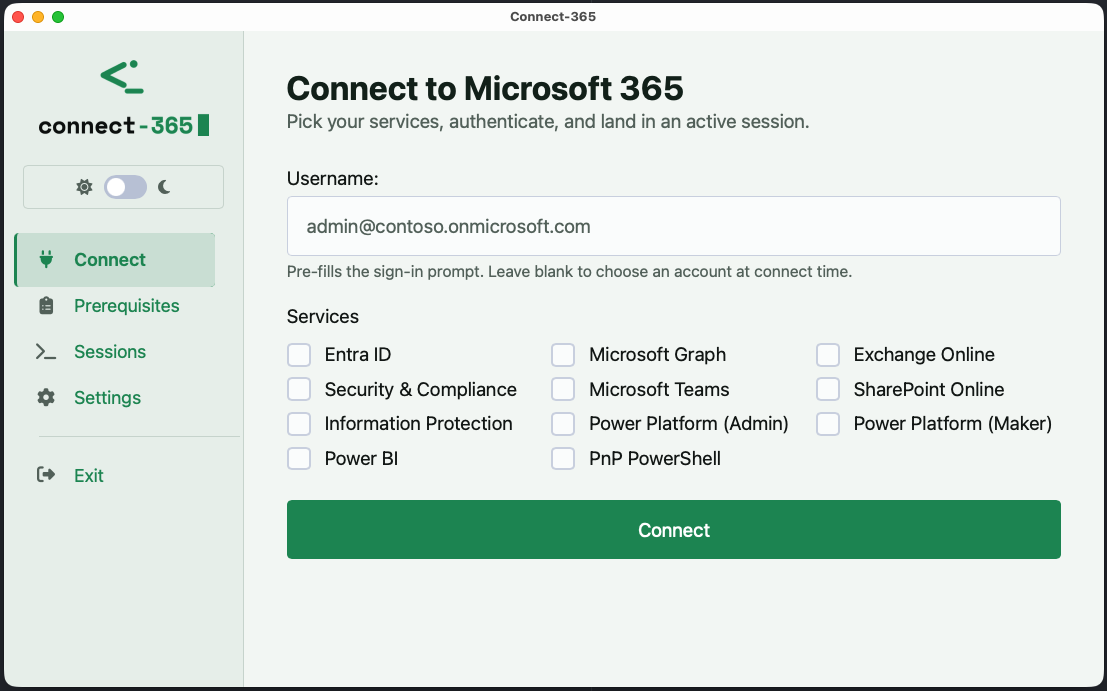Click the sign-out icon beside Exit
1107x691 pixels.
[46, 475]
